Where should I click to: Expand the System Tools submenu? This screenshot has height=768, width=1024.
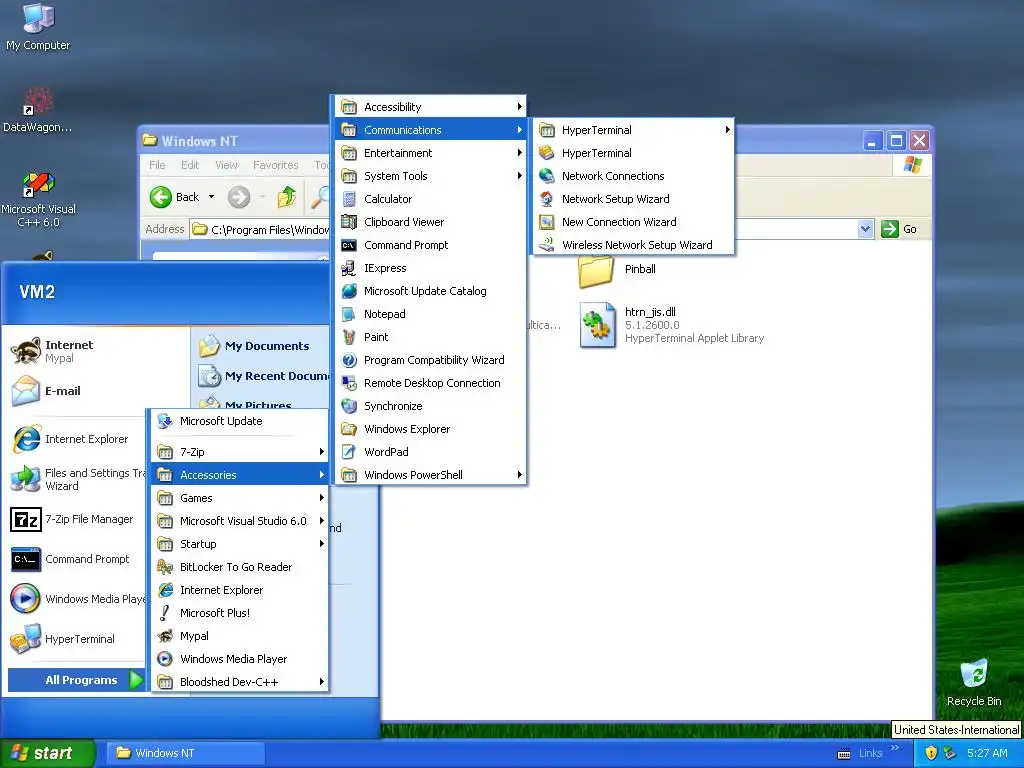430,176
